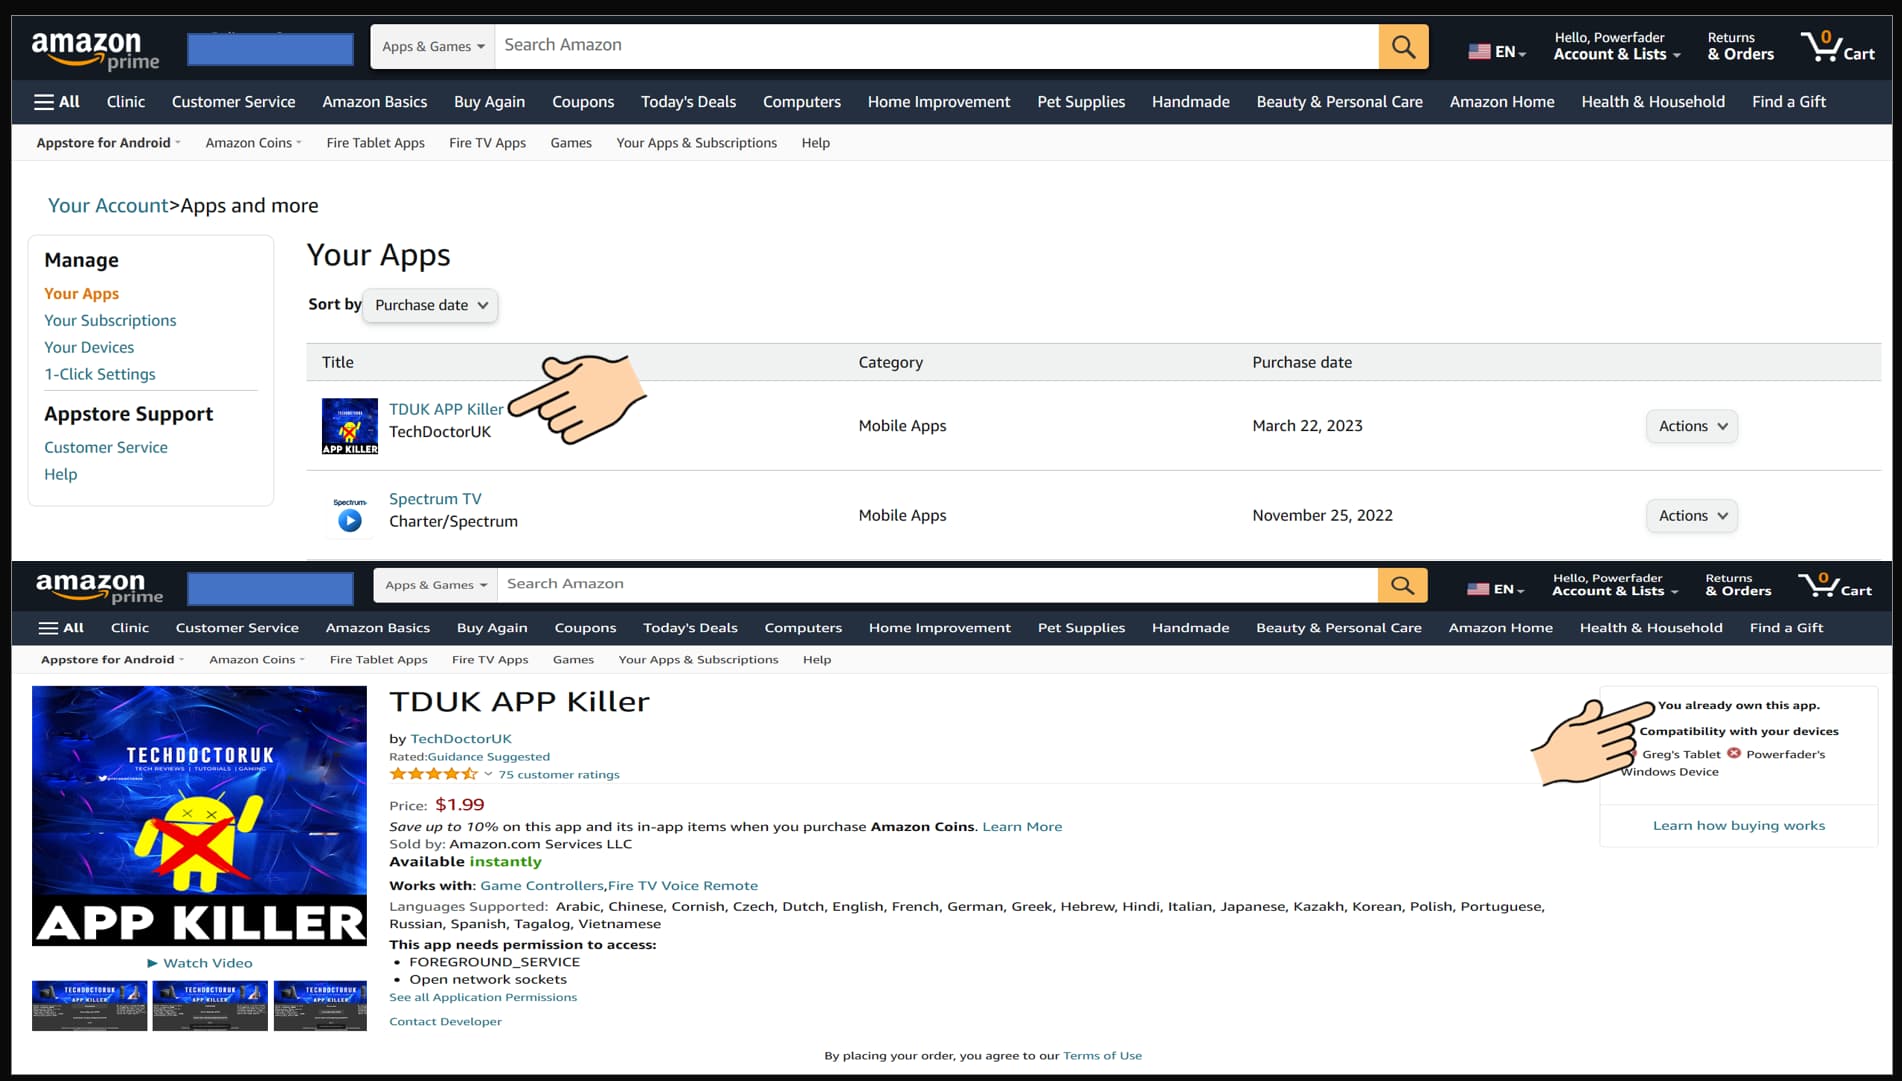1902x1081 pixels.
Task: Open Customer Service in top nav bar
Action: (x=233, y=102)
